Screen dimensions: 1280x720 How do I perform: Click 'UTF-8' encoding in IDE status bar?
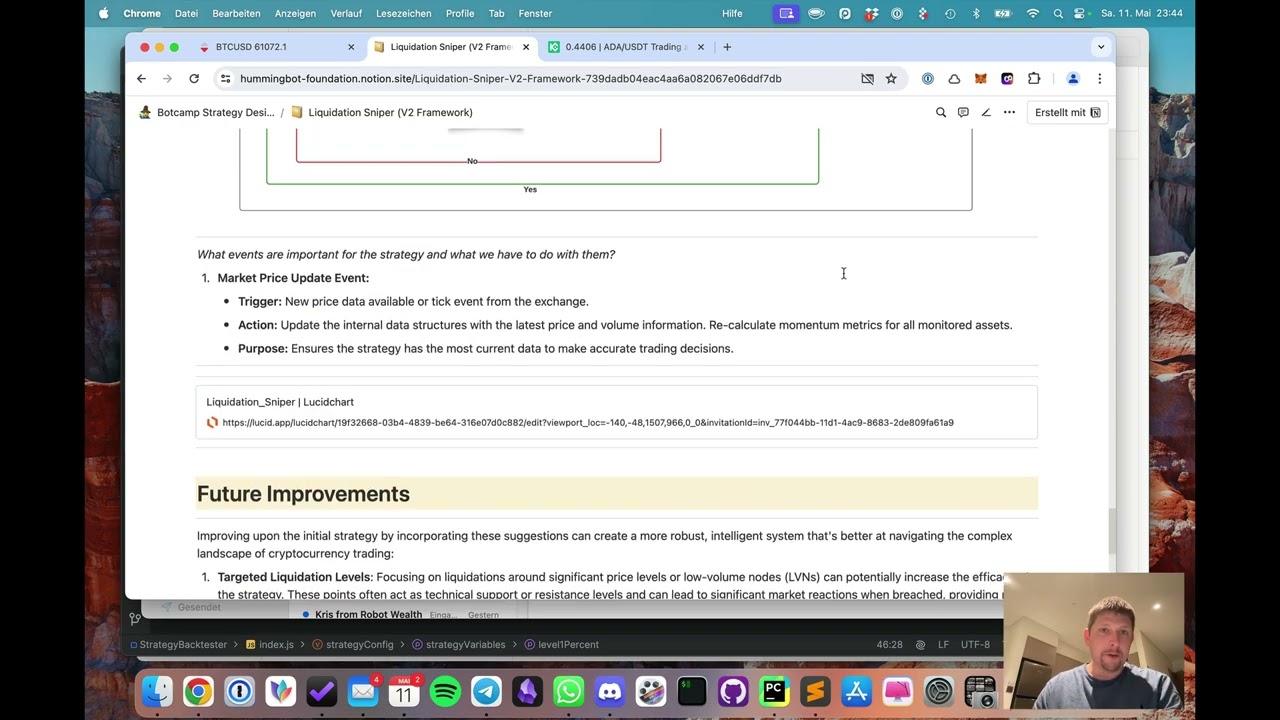(x=975, y=644)
